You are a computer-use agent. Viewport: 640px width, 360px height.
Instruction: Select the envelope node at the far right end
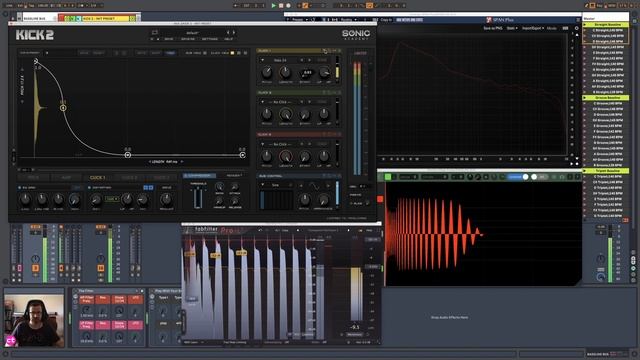click(x=242, y=155)
